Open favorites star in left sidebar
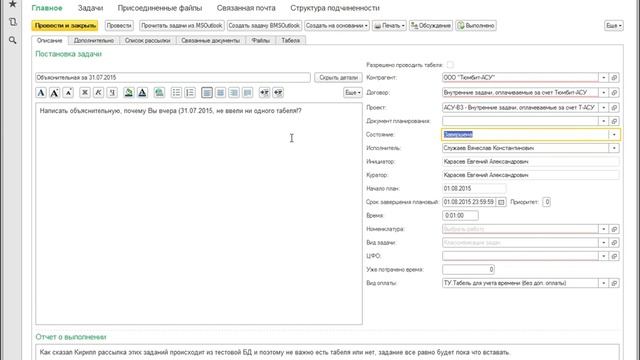The image size is (640, 360). 13,4
